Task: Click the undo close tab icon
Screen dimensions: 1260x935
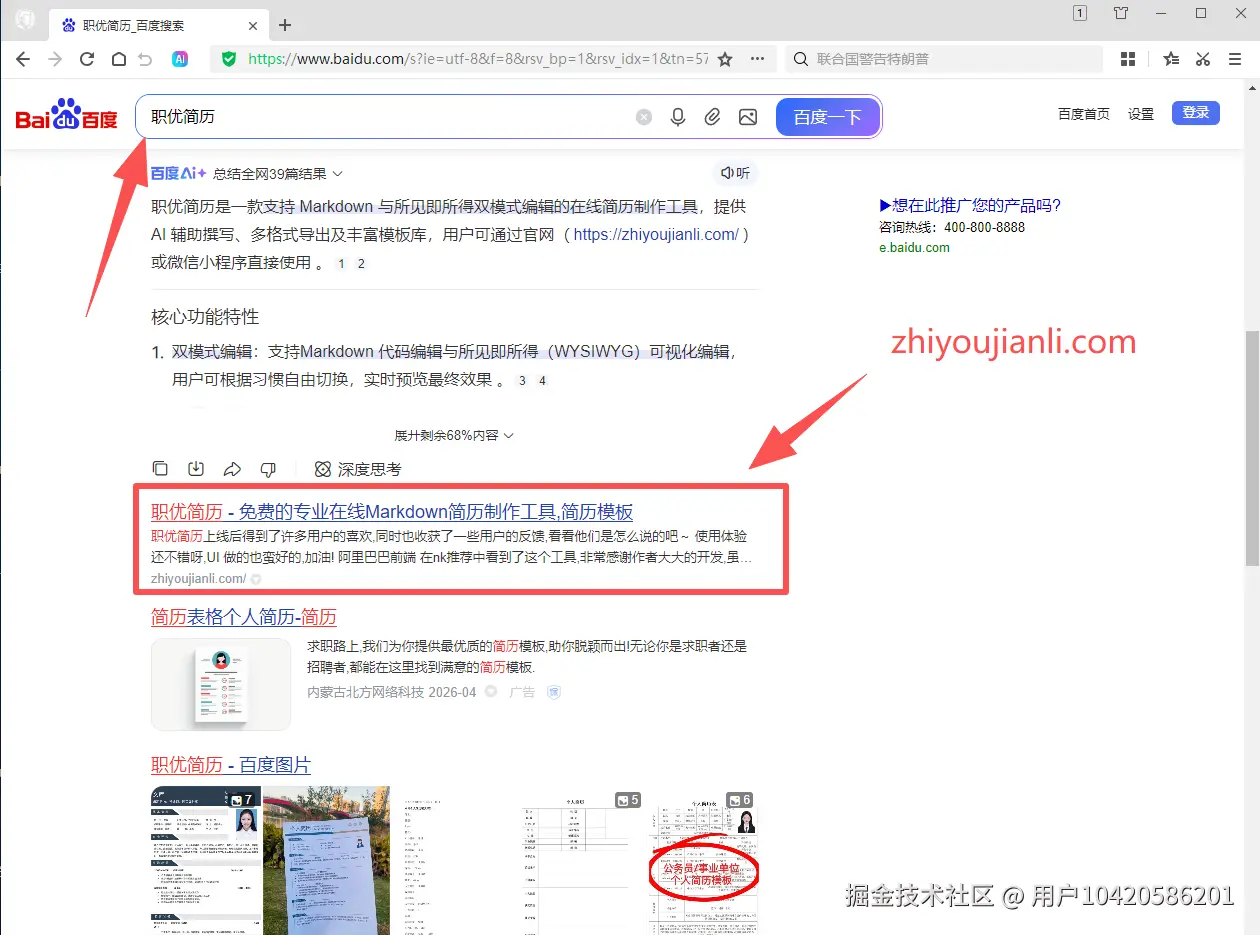Action: pyautogui.click(x=146, y=59)
